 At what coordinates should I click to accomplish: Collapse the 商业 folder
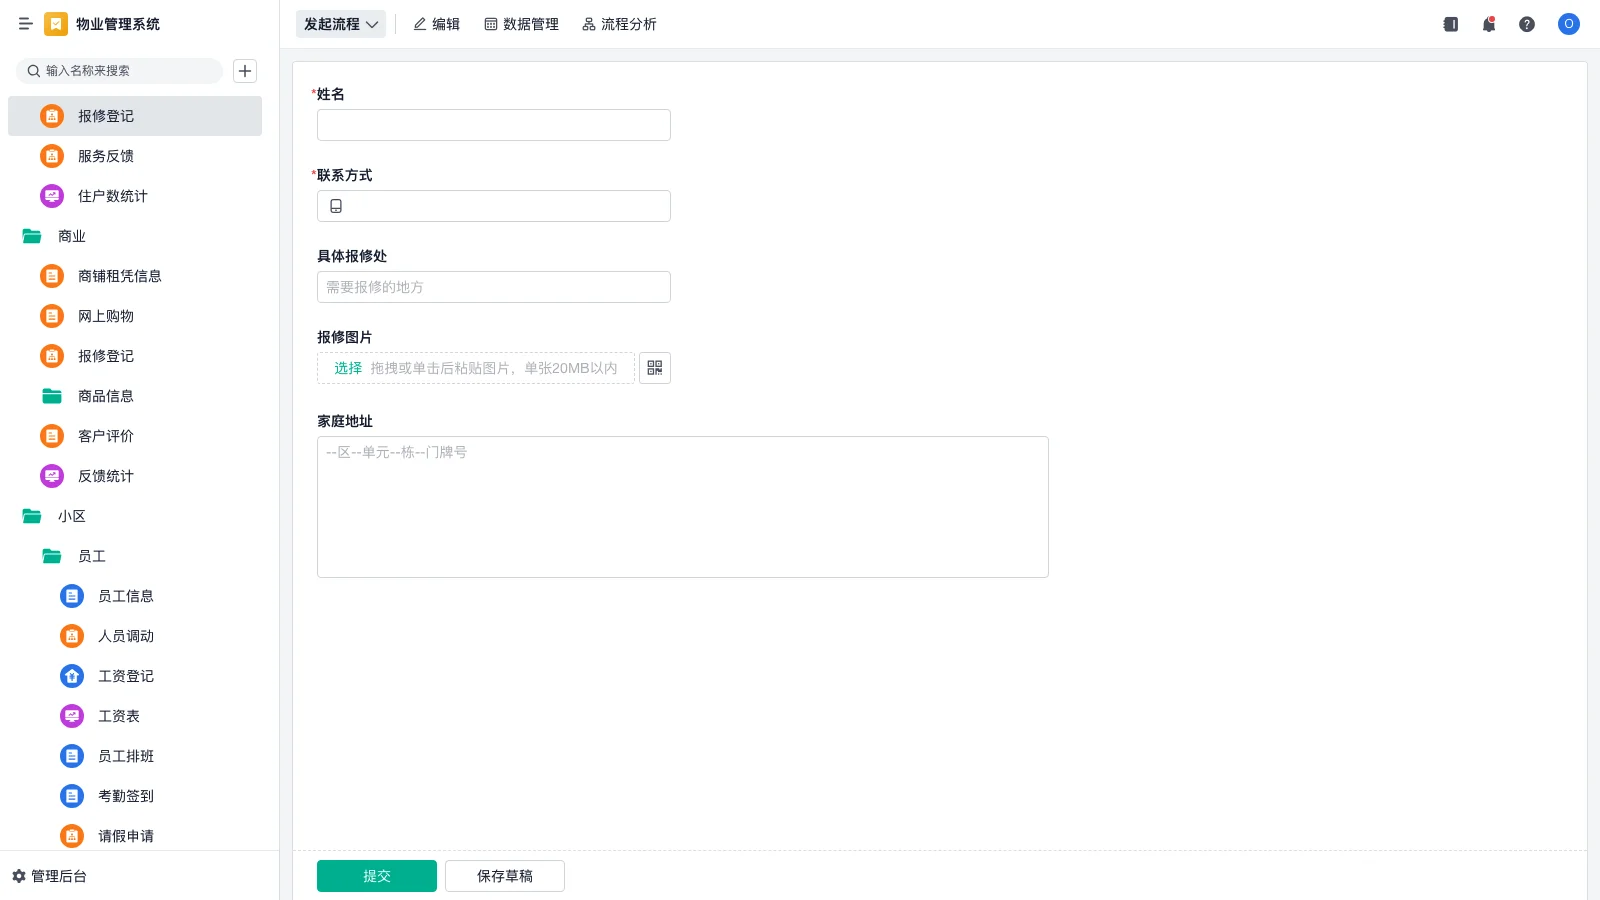tap(32, 236)
